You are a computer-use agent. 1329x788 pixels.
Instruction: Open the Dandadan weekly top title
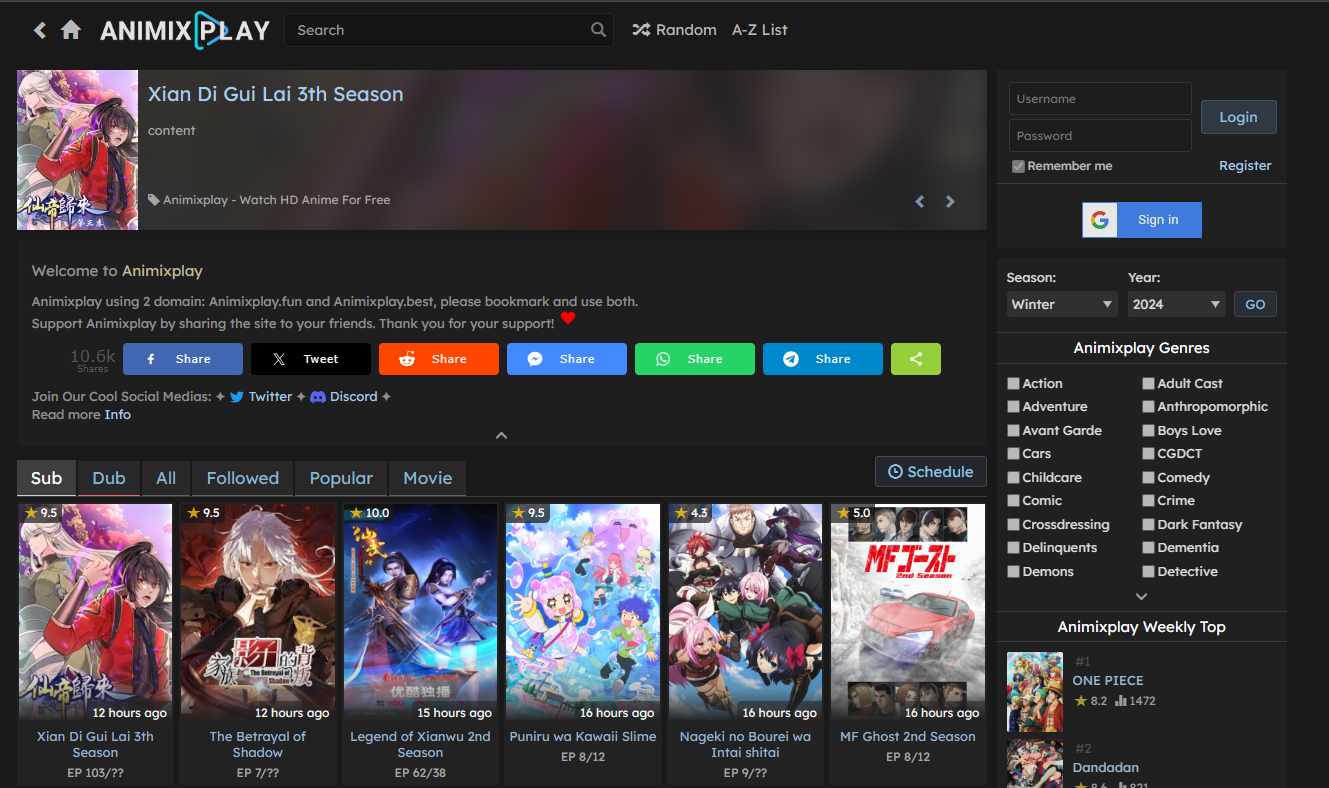point(1106,768)
